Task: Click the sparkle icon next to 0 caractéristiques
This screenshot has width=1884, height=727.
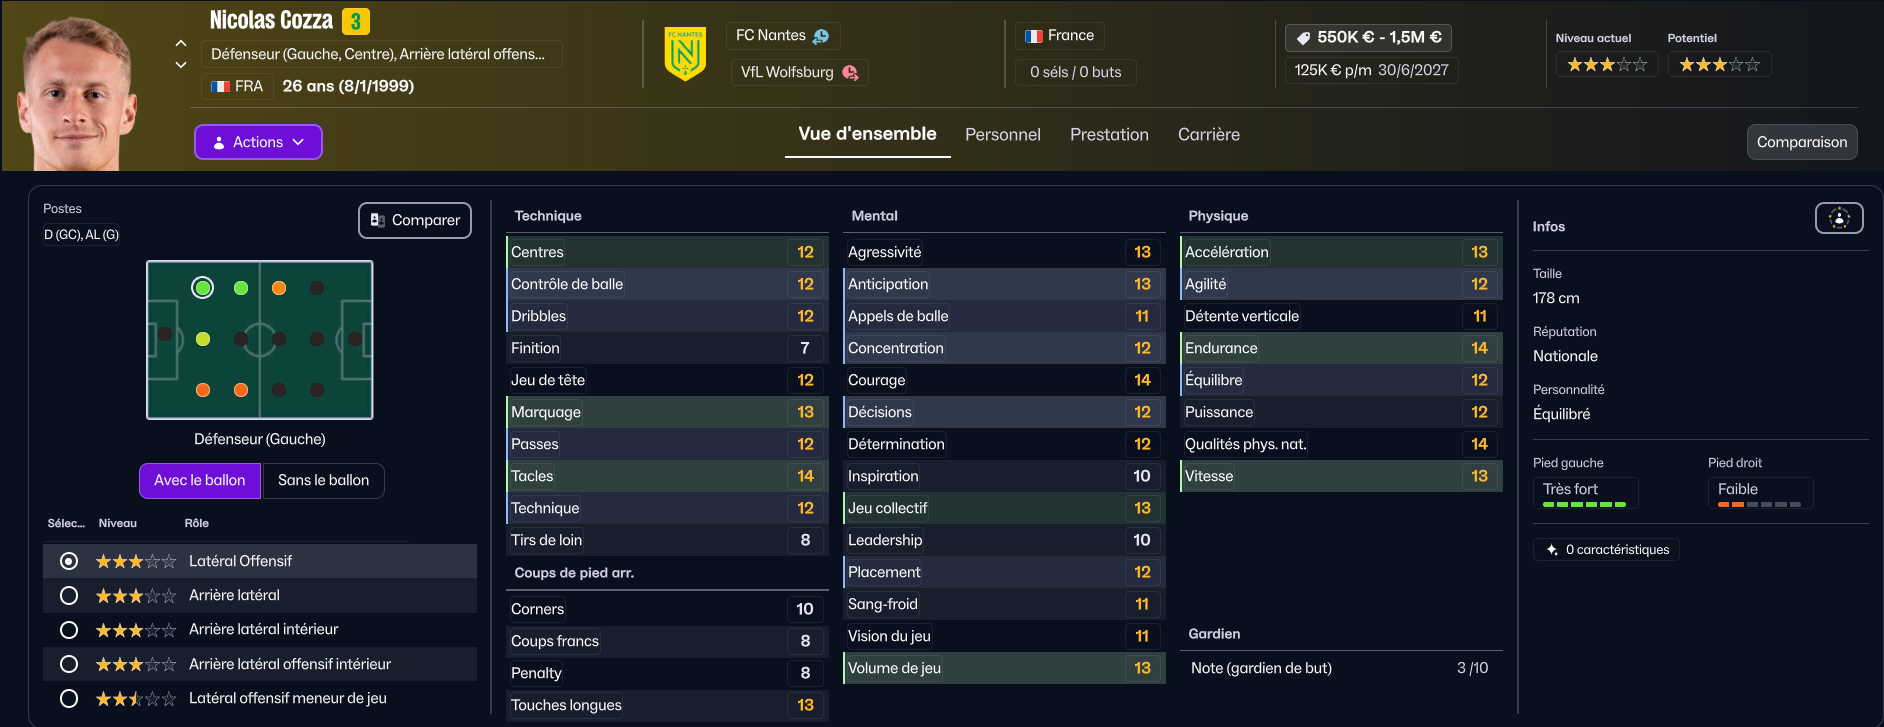Action: click(x=1551, y=550)
